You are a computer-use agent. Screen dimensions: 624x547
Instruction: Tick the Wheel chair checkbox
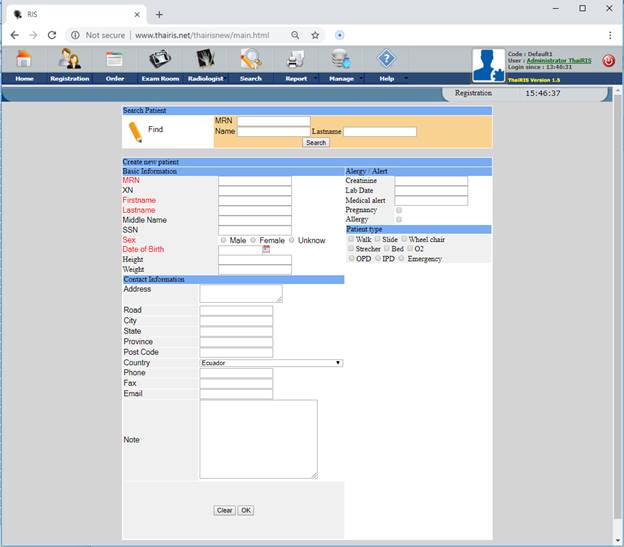coord(404,239)
